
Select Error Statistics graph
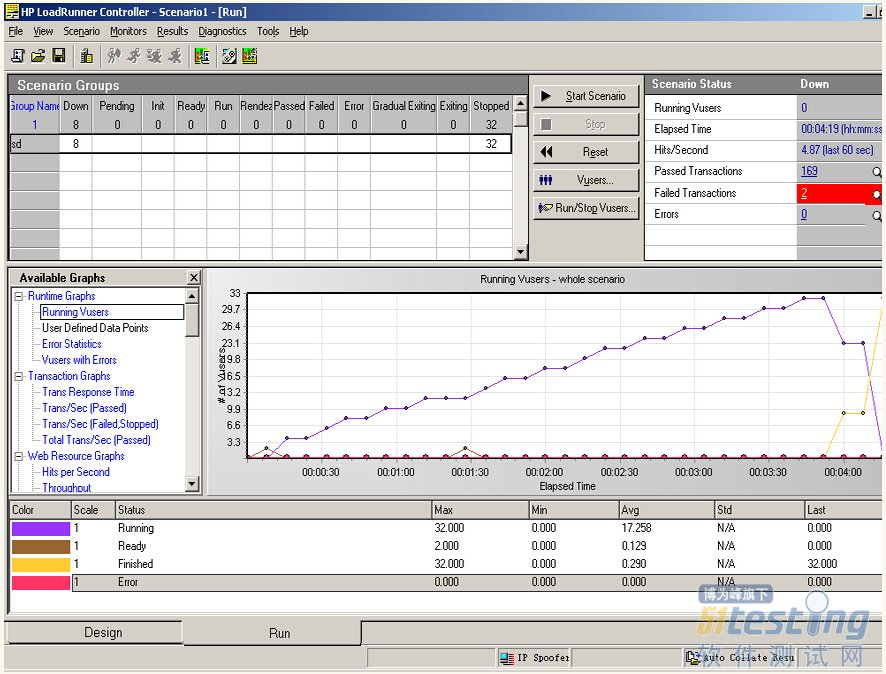tap(72, 343)
